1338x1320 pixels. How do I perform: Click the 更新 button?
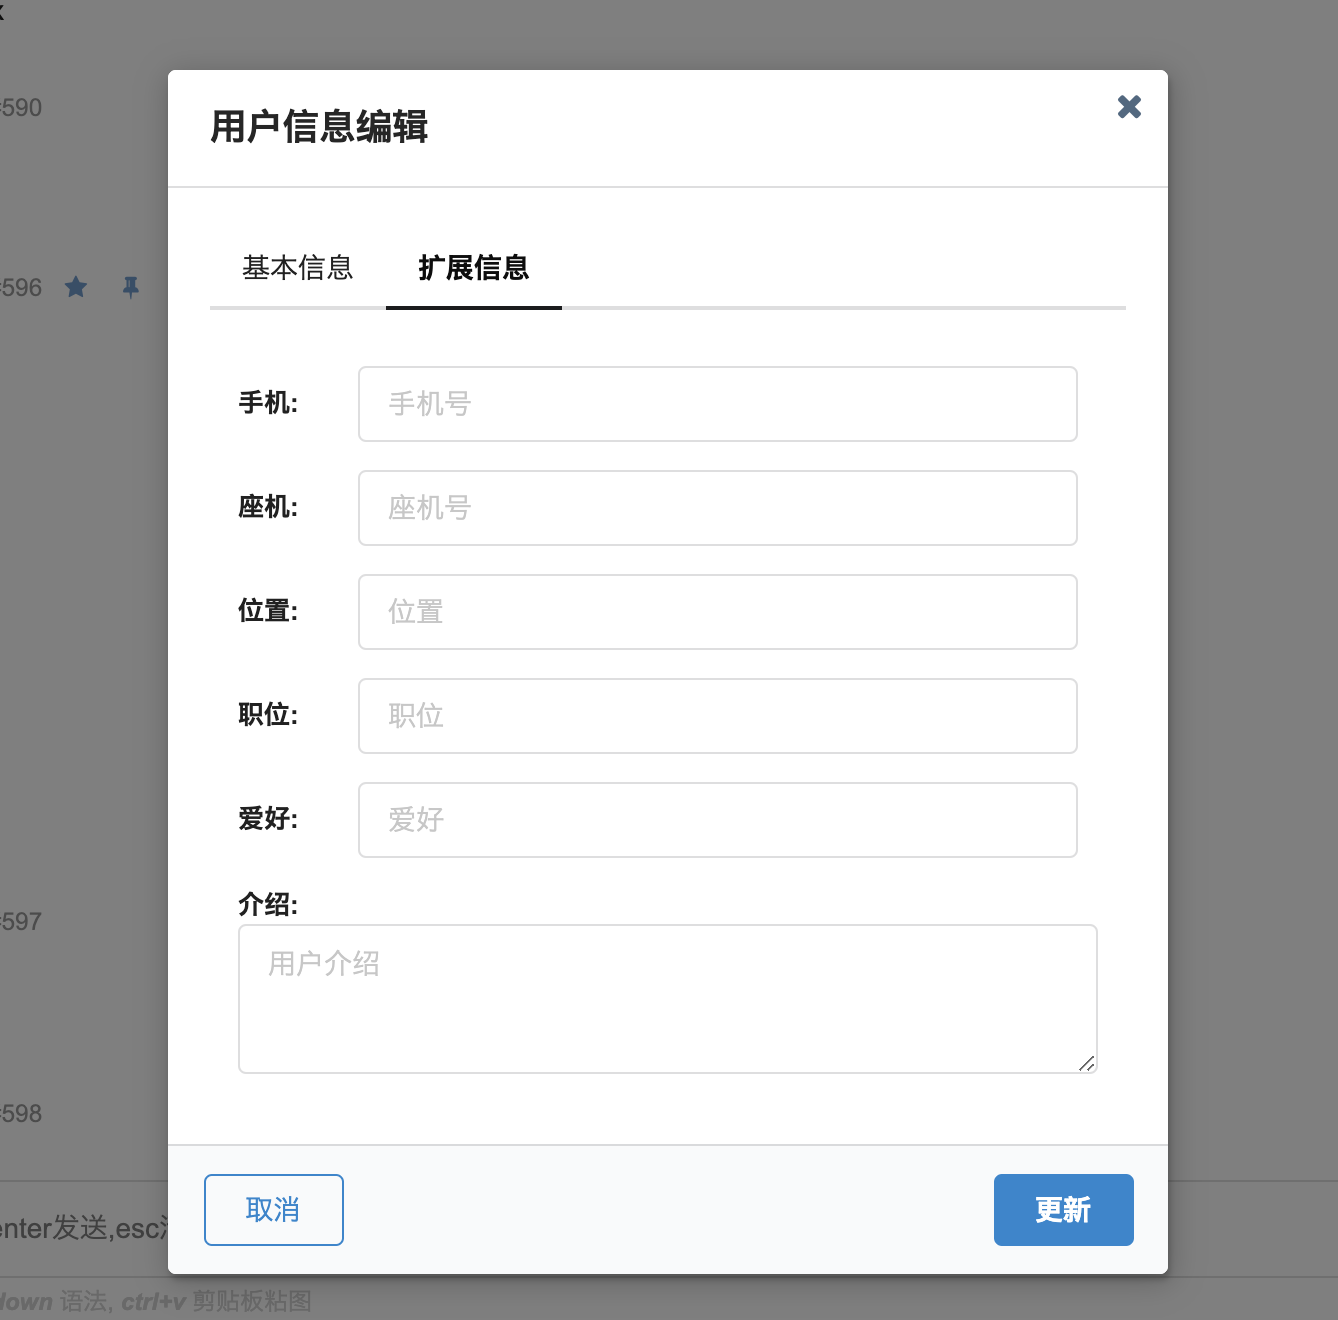tap(1064, 1210)
